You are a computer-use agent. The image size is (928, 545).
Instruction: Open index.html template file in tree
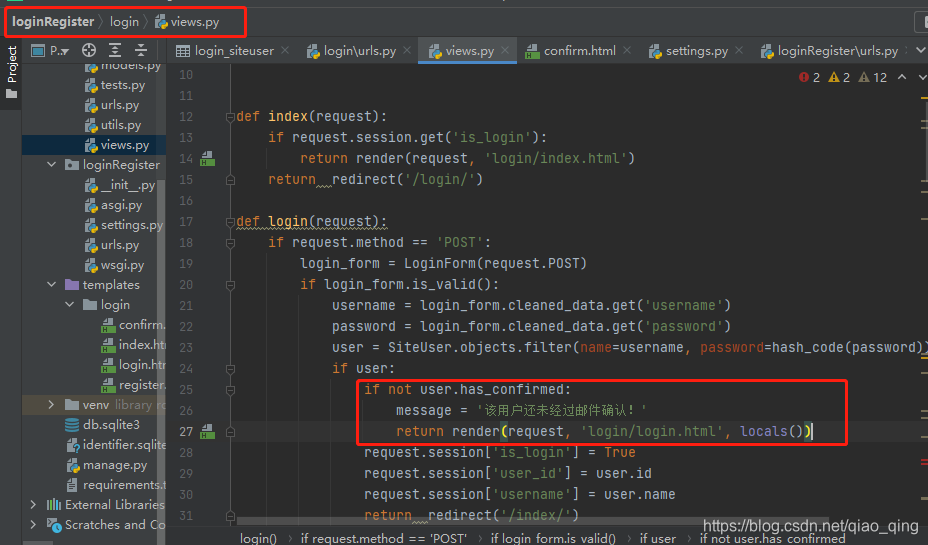(134, 344)
